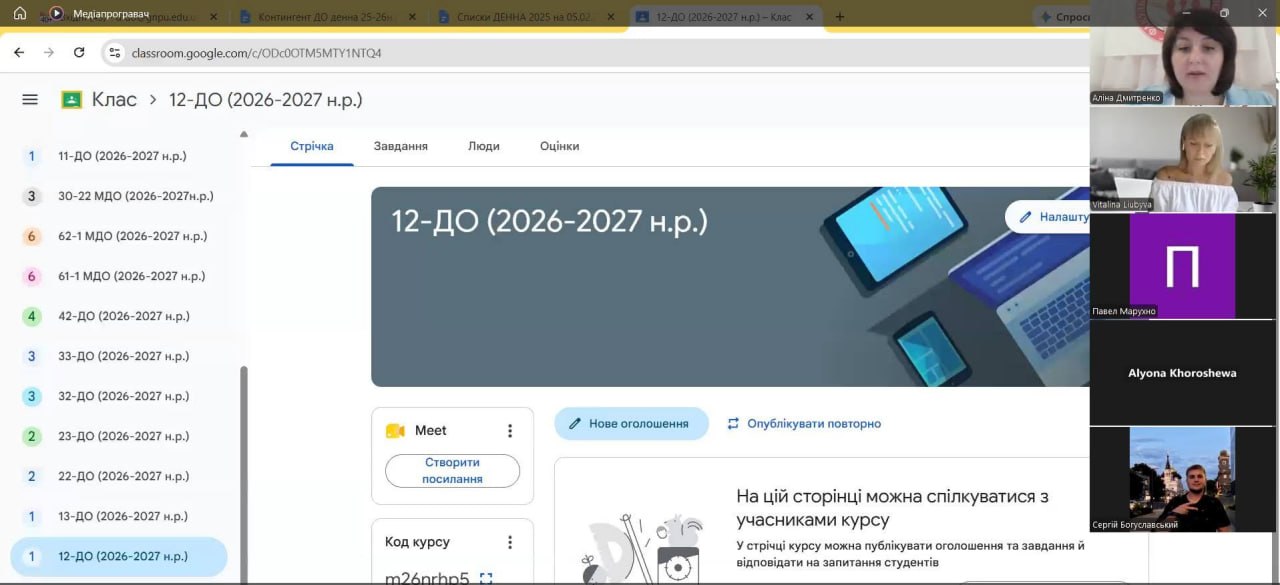This screenshot has height=585, width=1280.
Task: Open the Люди tab
Action: (x=484, y=146)
